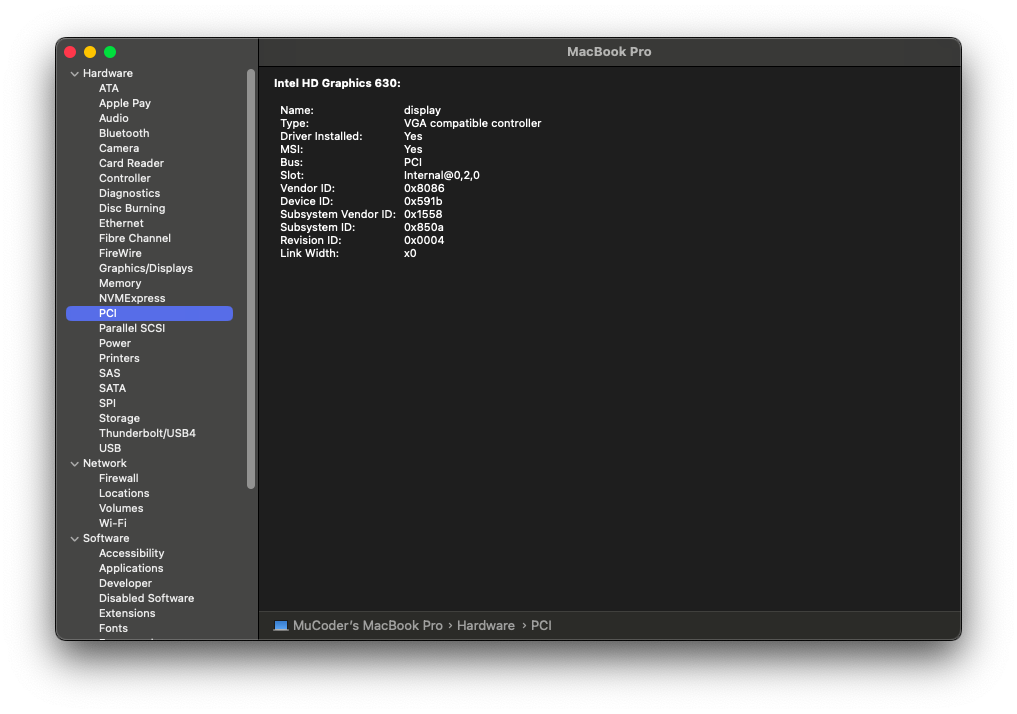Open the Applications section under Software

point(130,568)
